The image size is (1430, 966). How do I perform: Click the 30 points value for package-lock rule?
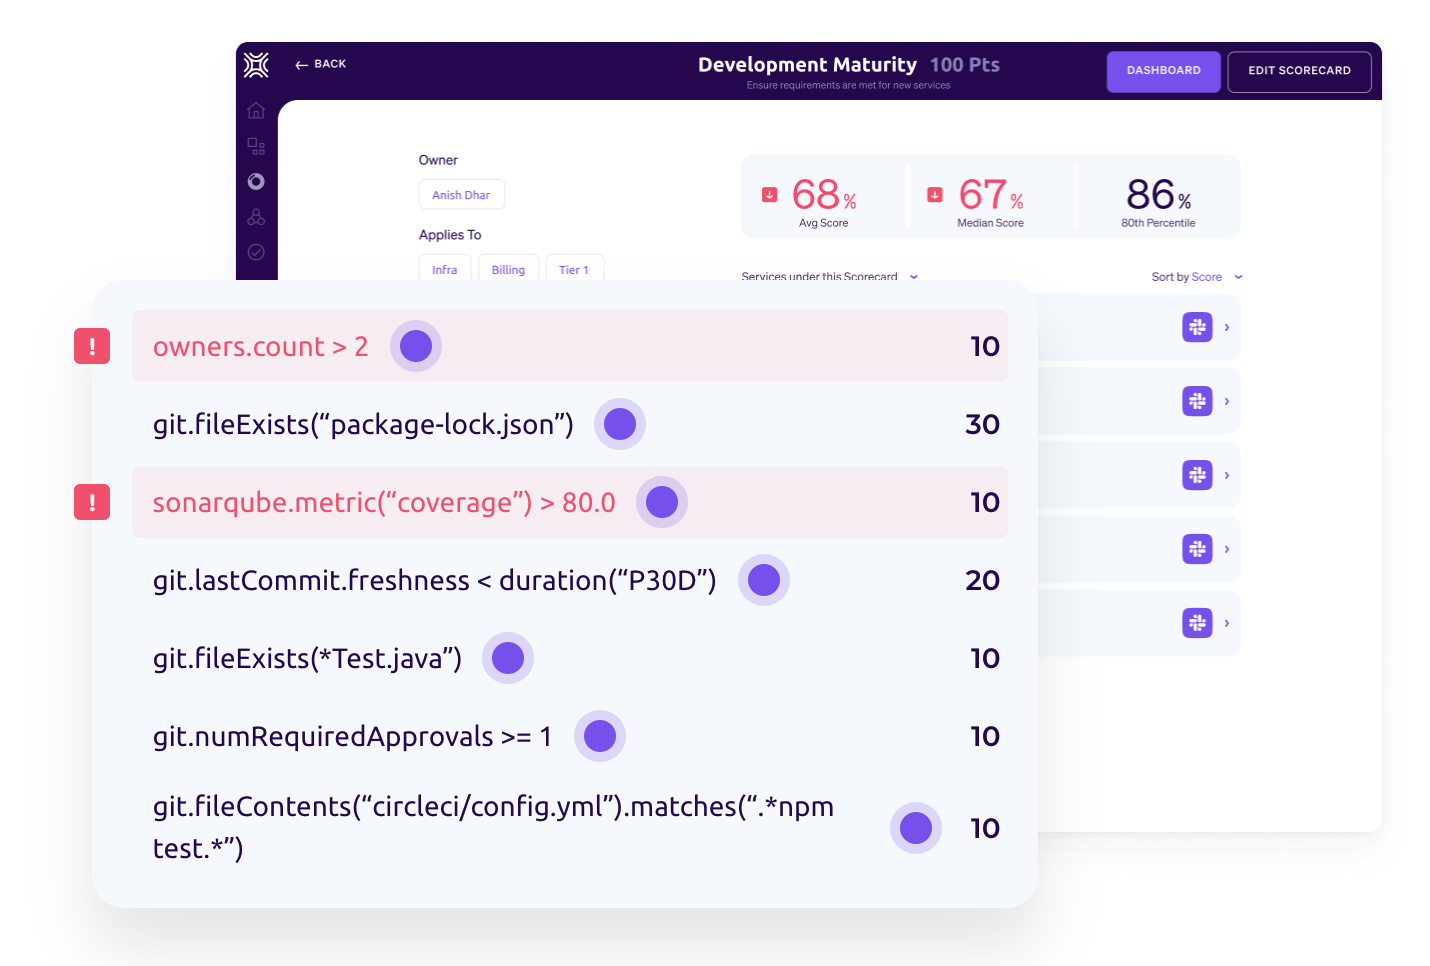coord(982,424)
